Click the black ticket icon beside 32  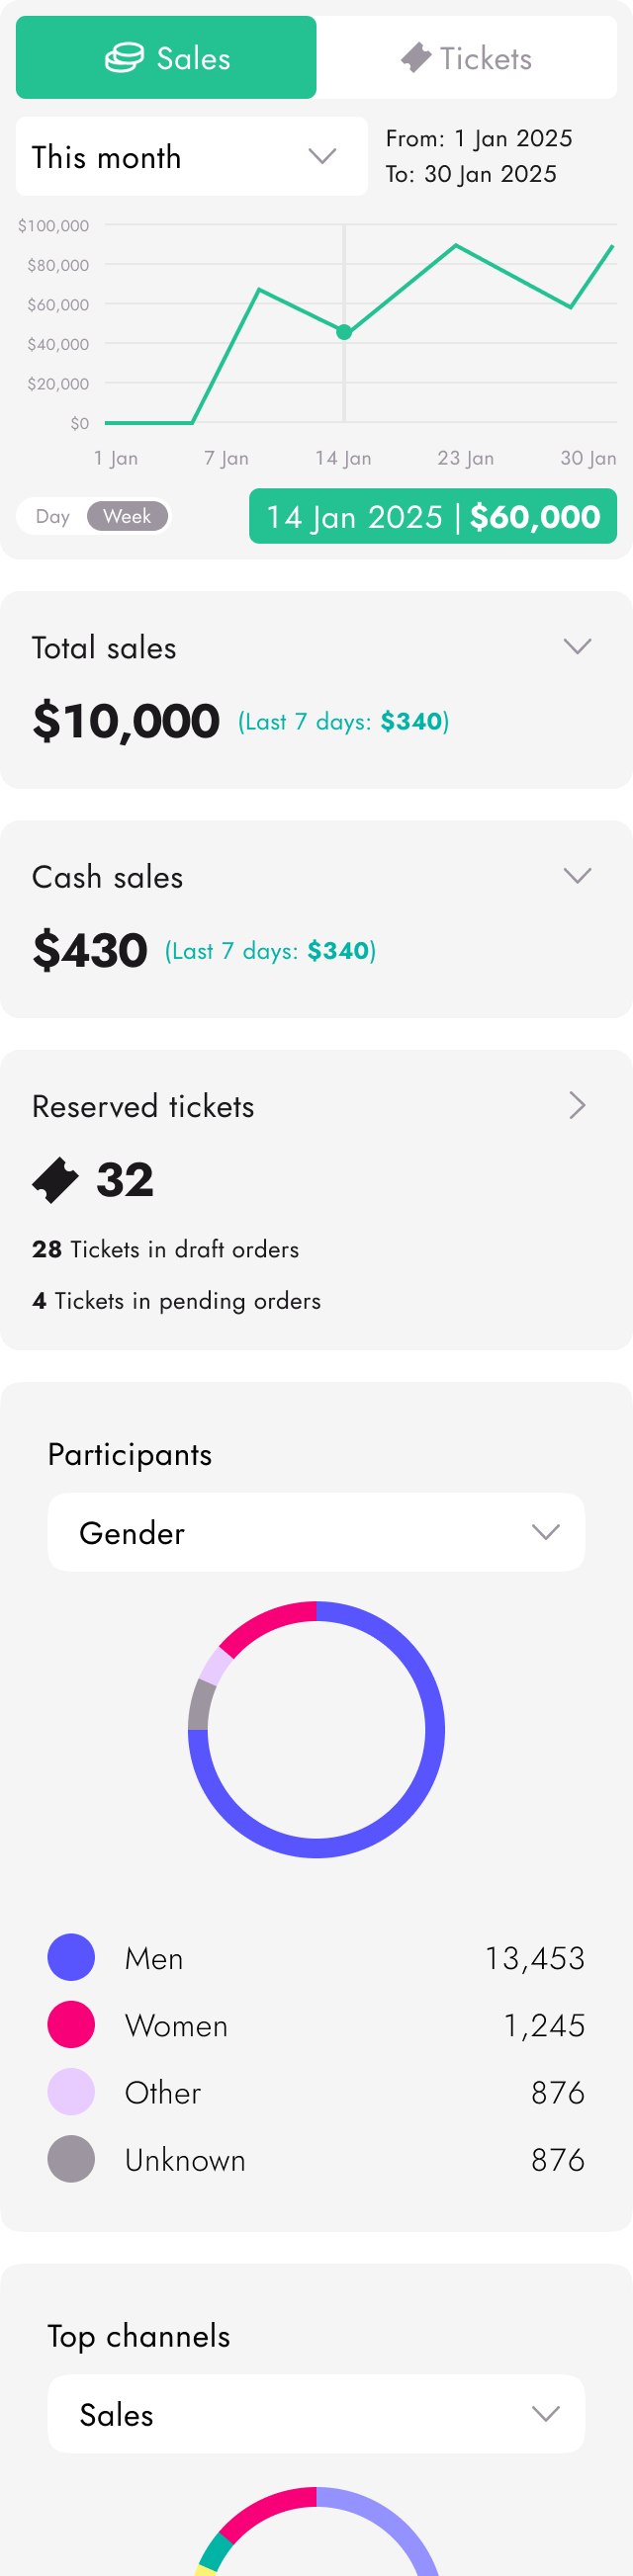[55, 1180]
